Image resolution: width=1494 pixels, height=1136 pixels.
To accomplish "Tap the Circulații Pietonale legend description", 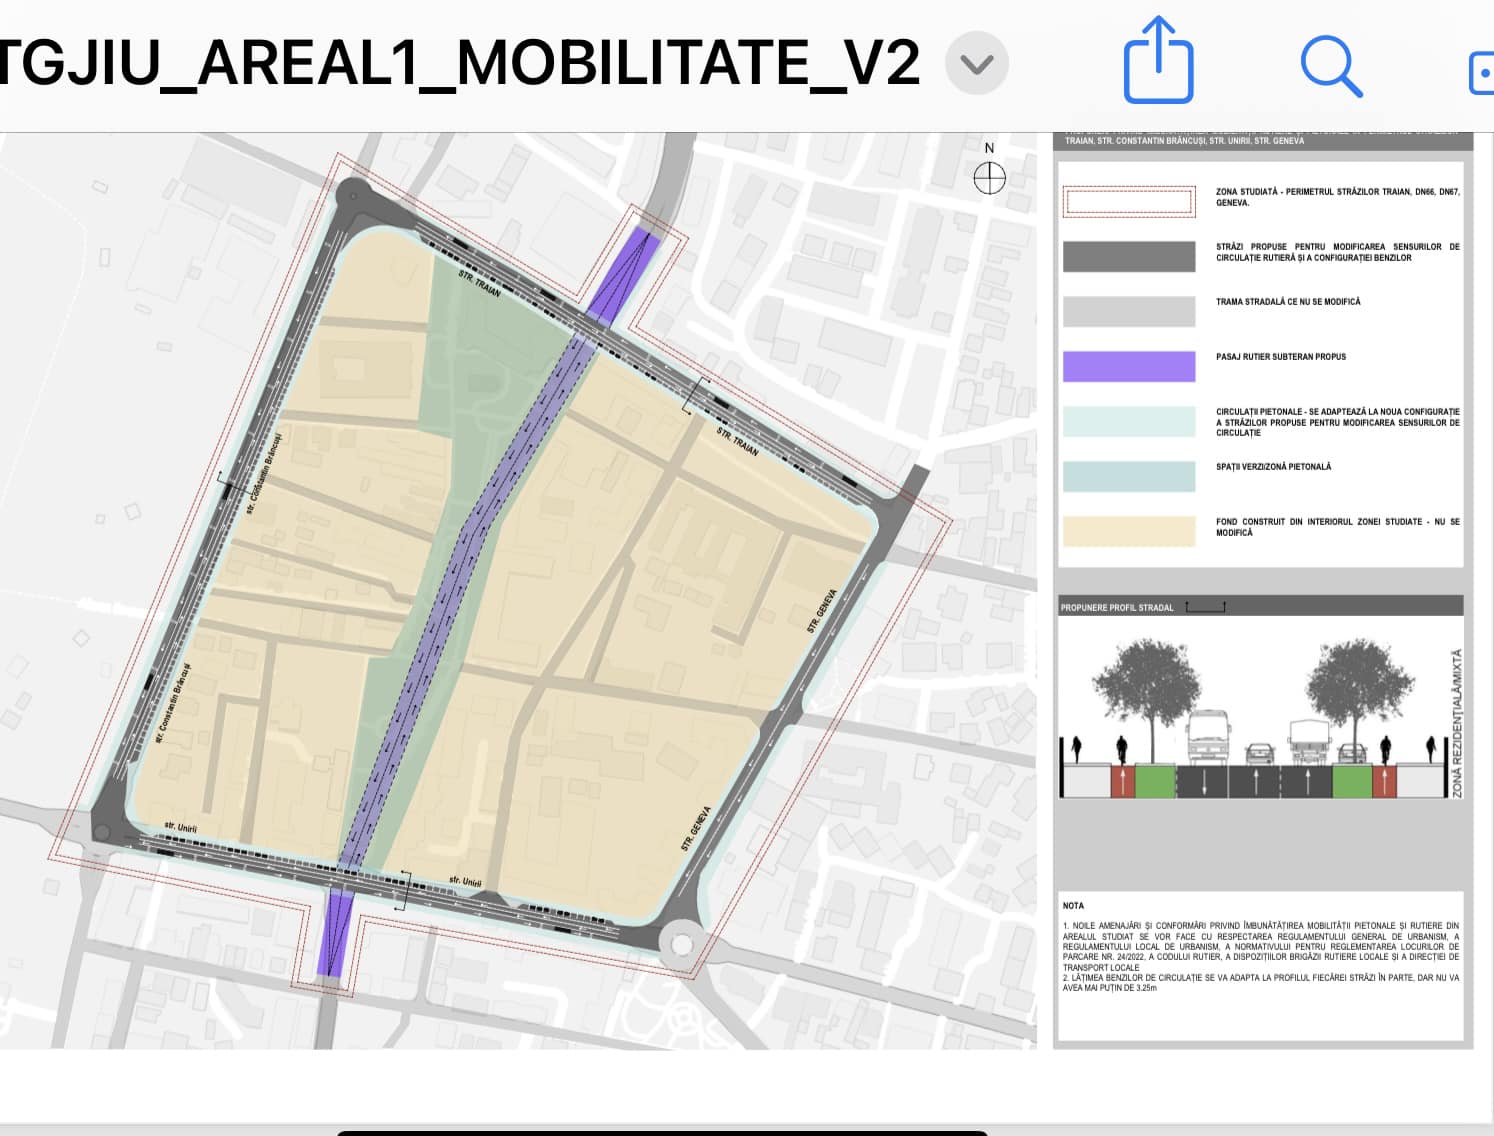I will coord(1337,422).
